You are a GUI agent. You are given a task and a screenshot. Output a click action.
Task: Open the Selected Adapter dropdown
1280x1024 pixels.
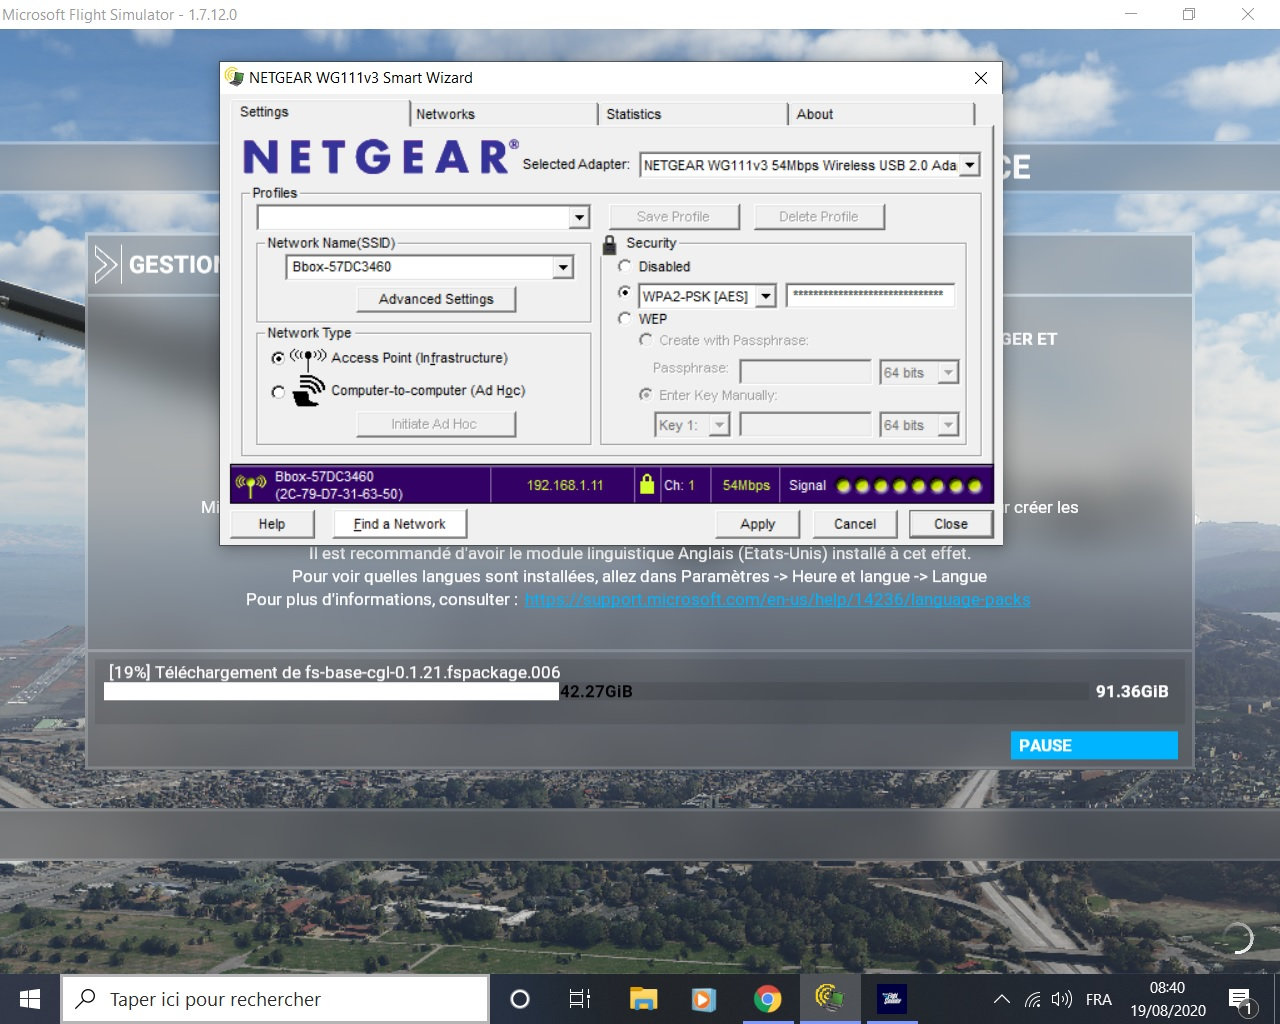tap(968, 165)
